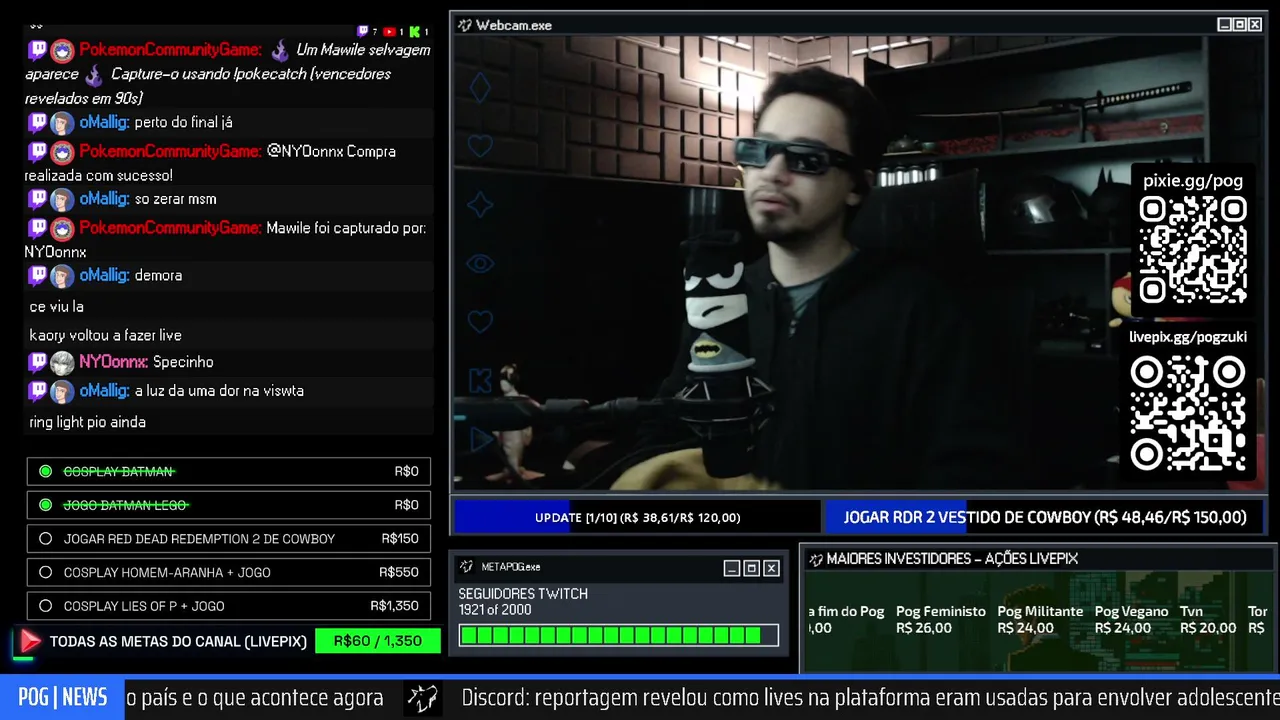
Task: Click oMallig username on the 'demora' message
Action: pyautogui.click(x=104, y=275)
